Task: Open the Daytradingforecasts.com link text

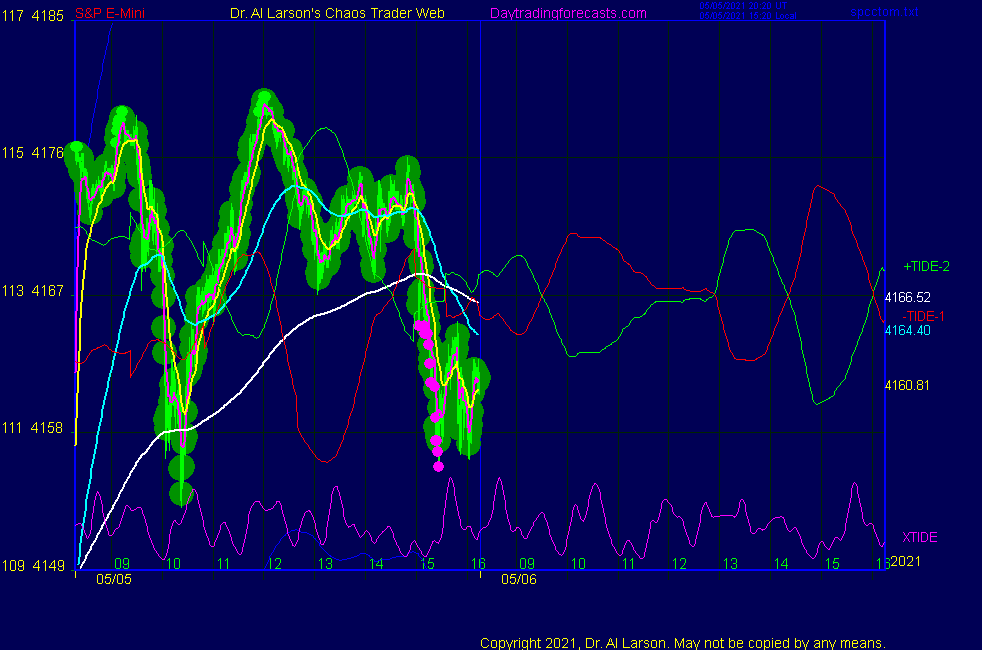Action: (x=568, y=13)
